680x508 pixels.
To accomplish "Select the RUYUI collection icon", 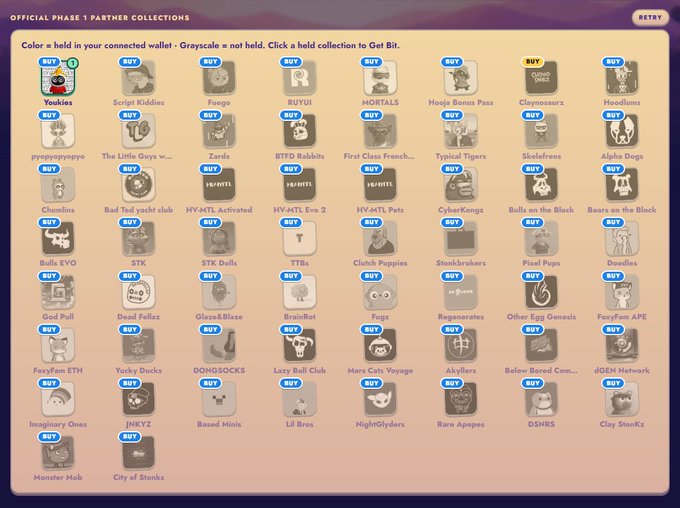I will pyautogui.click(x=300, y=79).
